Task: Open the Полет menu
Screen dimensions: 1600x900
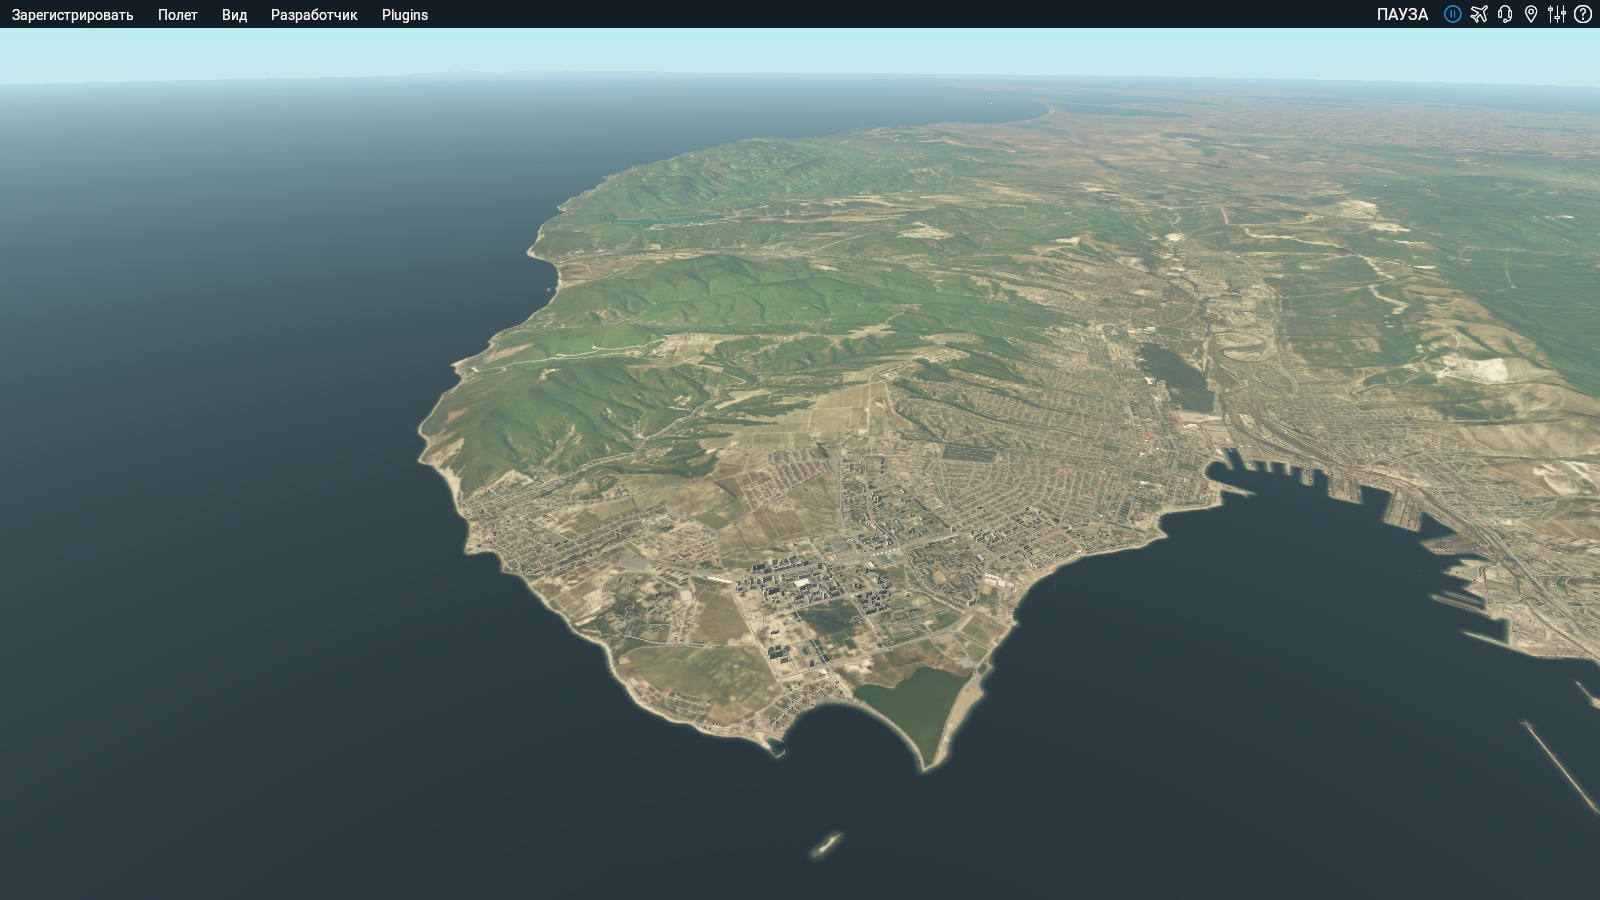Action: coord(177,15)
